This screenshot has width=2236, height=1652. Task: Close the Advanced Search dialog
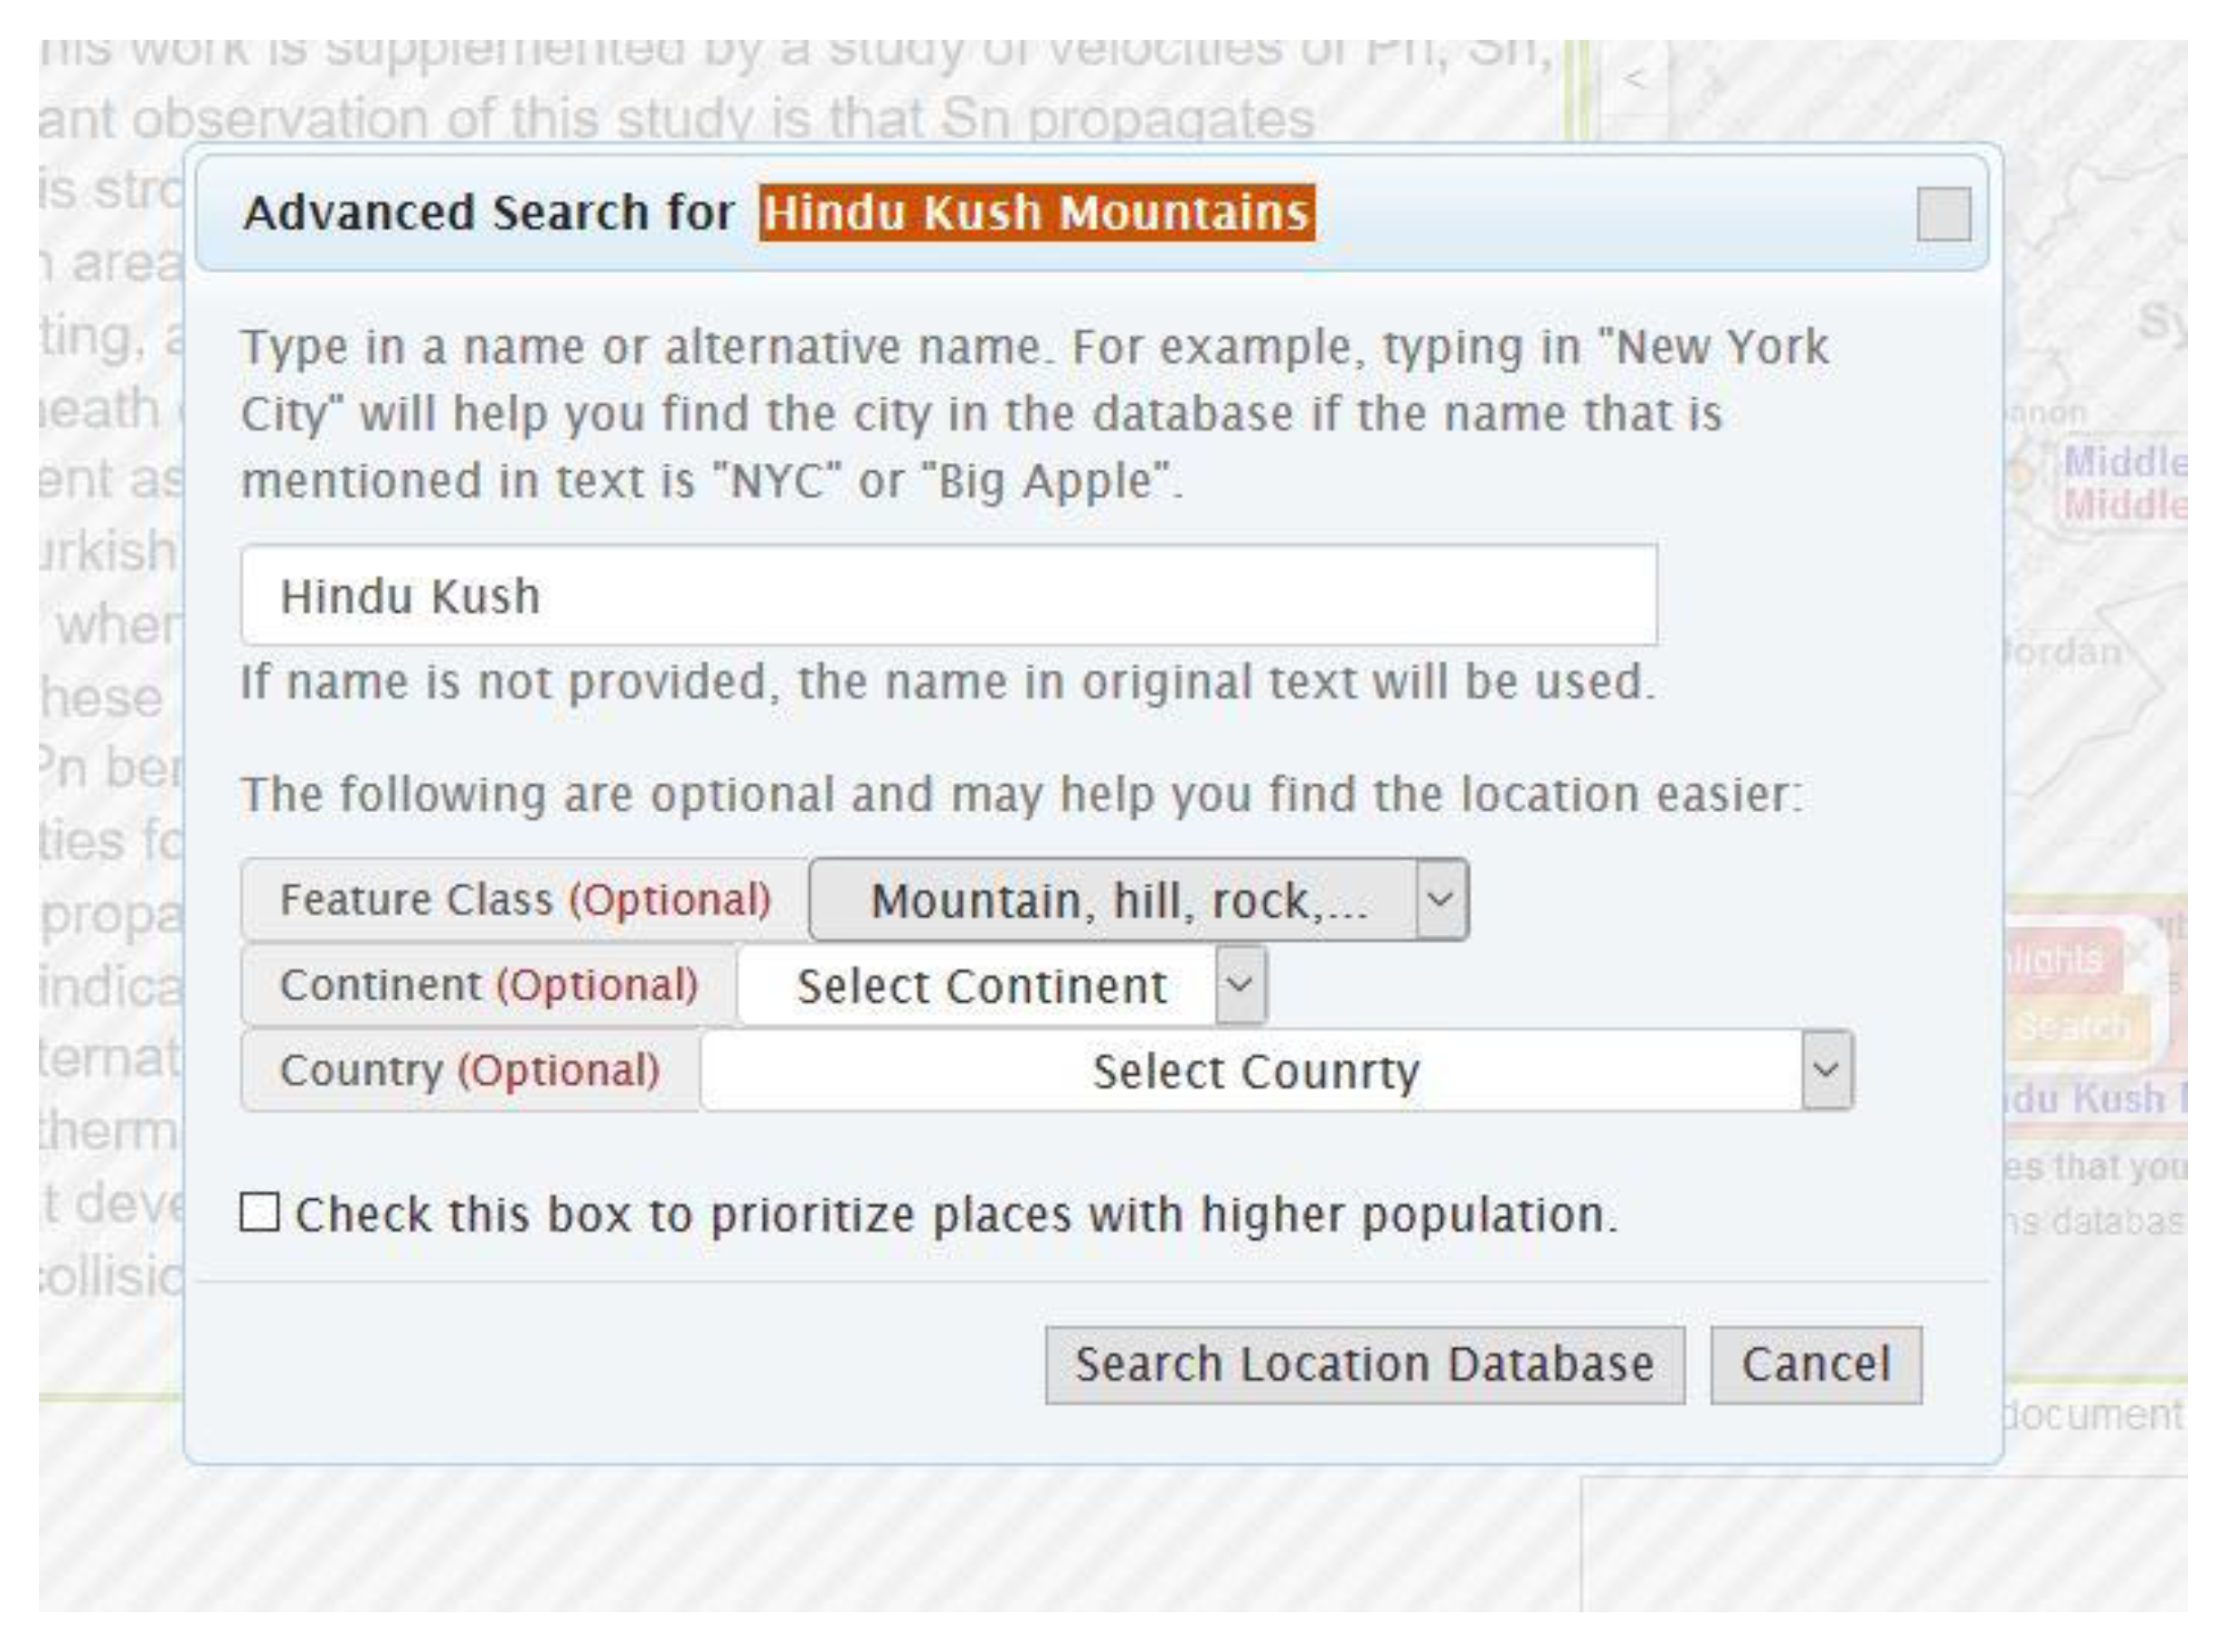[x=1943, y=214]
